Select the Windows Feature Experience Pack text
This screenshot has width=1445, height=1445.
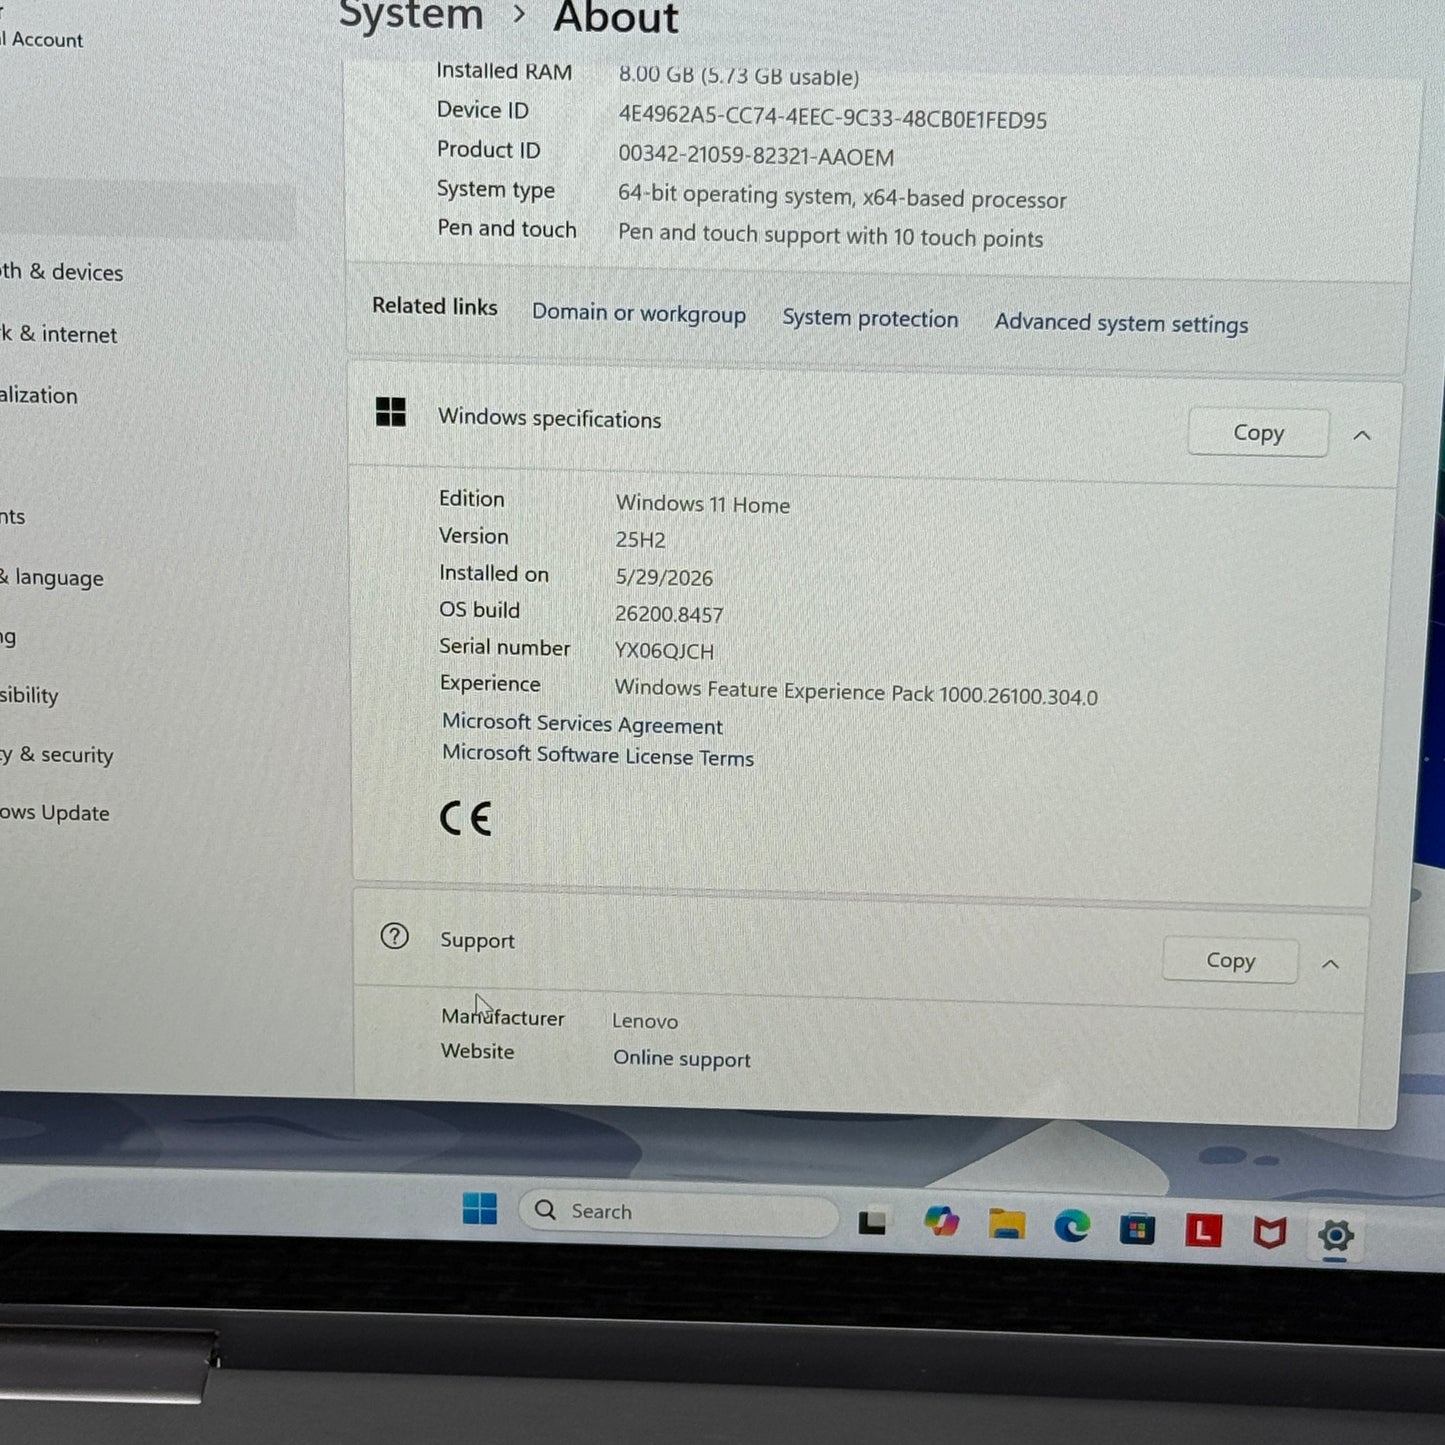[856, 692]
